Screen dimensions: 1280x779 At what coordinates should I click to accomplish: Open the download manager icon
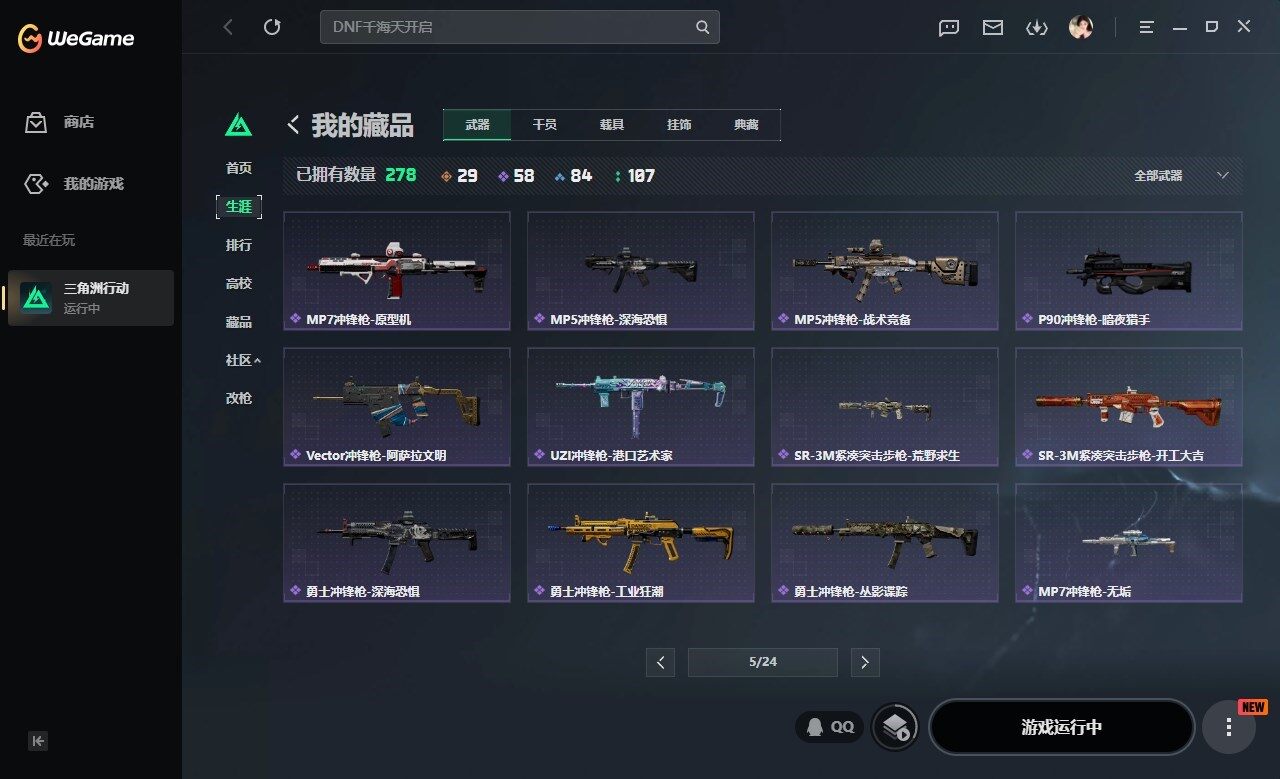(x=1036, y=27)
